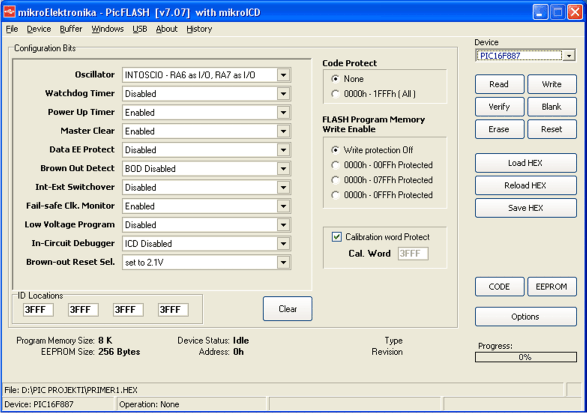The width and height of the screenshot is (587, 413).
Task: Maximize the PicFLASH window
Action: tap(557, 12)
